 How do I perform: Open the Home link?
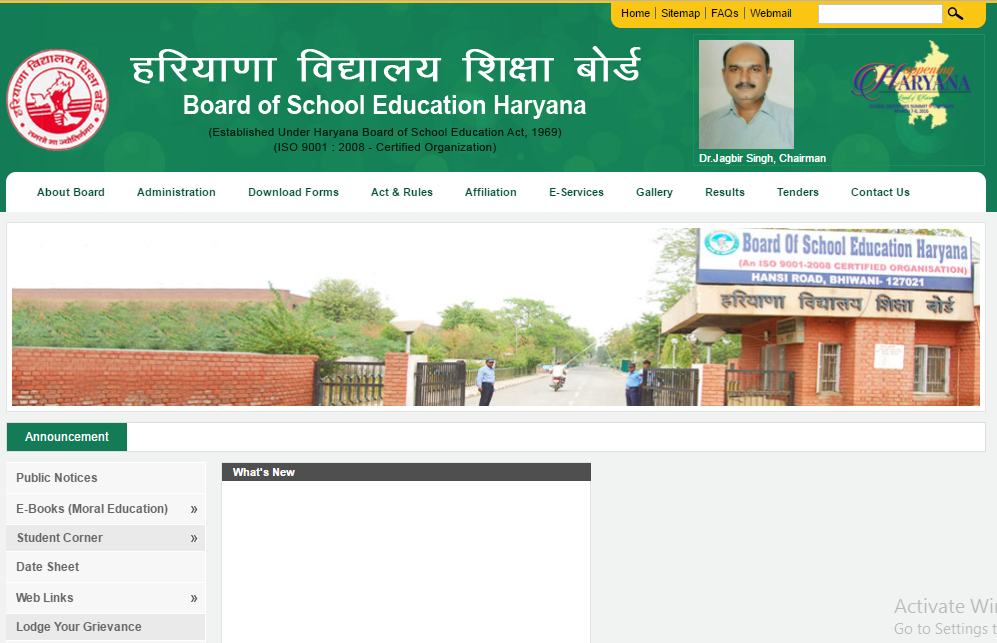pyautogui.click(x=635, y=13)
